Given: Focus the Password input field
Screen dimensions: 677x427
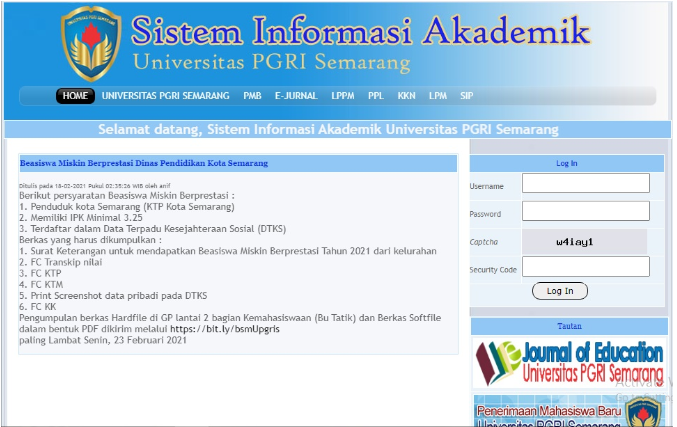Looking at the screenshot, I should coord(585,213).
